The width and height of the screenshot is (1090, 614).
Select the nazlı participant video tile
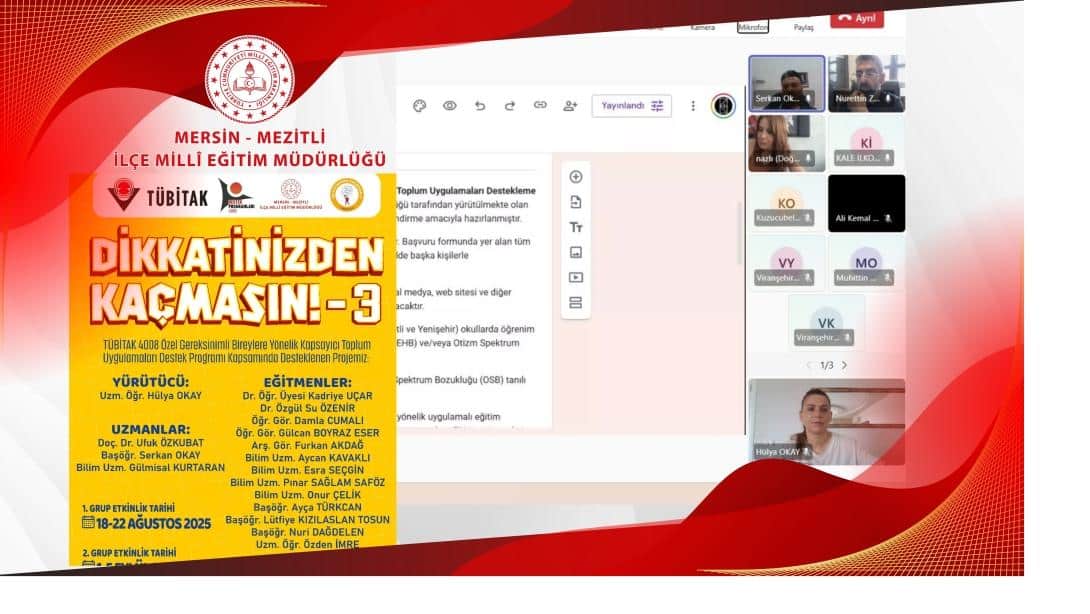pyautogui.click(x=787, y=143)
